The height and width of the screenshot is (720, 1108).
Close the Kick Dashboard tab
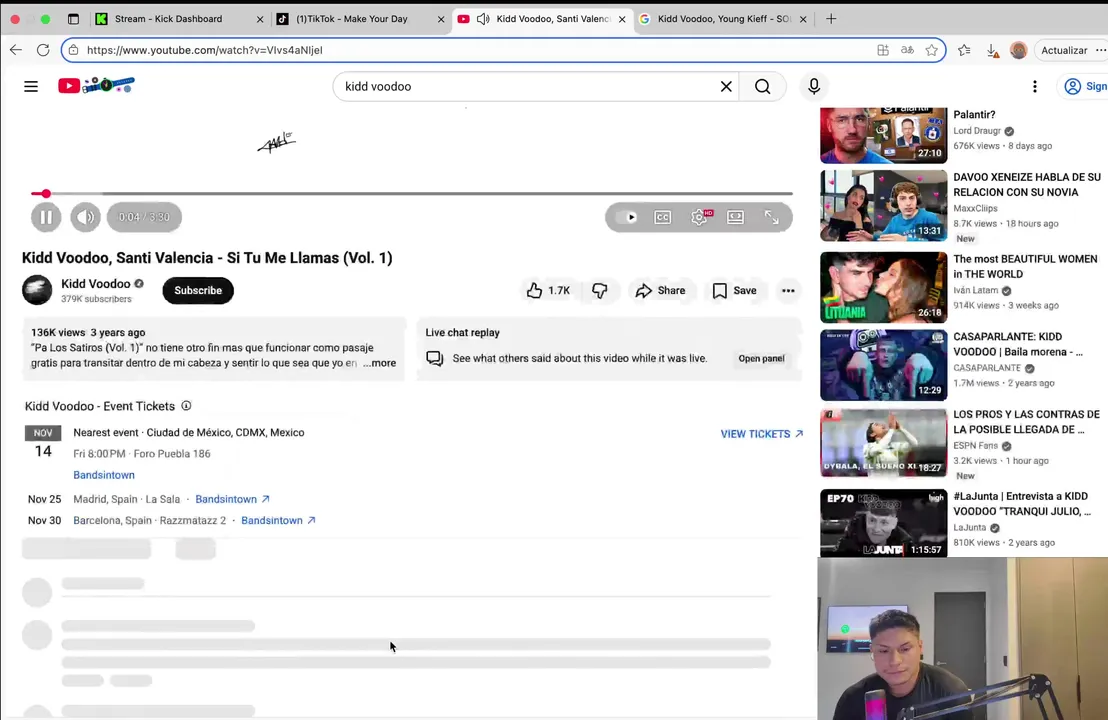(x=259, y=19)
